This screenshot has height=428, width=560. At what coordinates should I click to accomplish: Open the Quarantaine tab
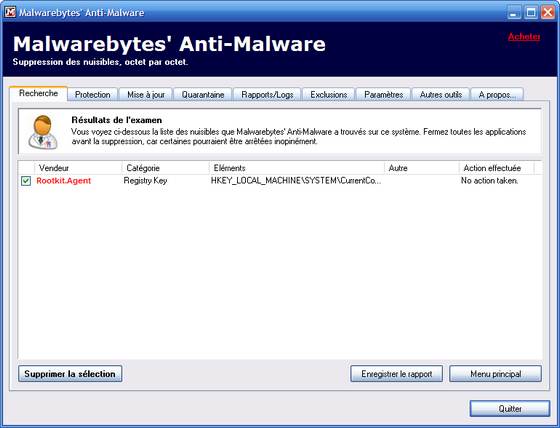(203, 95)
